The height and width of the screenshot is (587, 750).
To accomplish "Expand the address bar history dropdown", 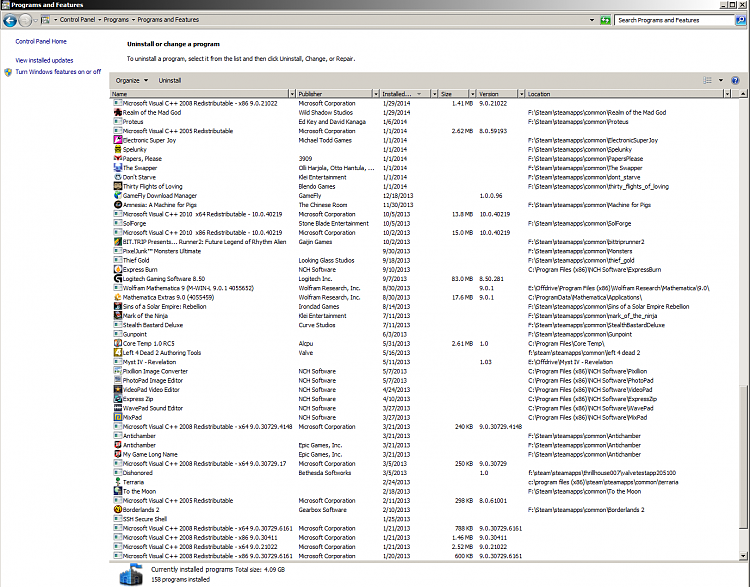I will tap(592, 20).
